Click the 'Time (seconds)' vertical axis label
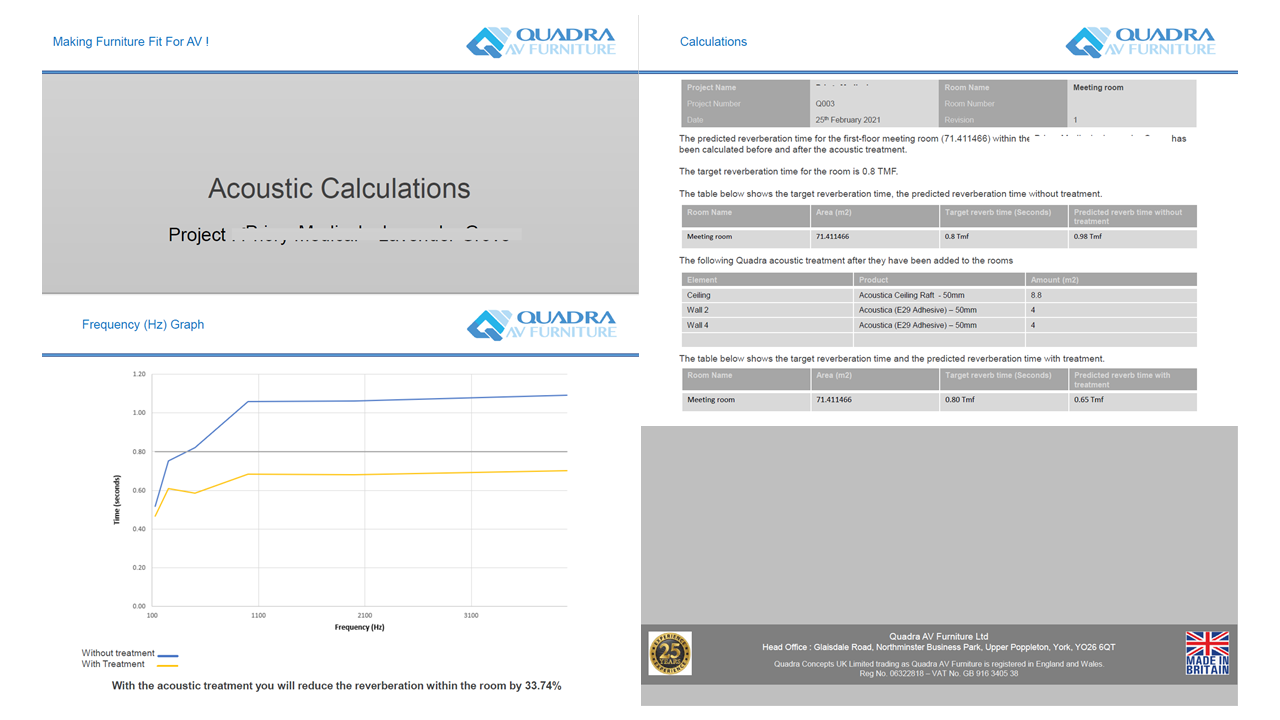1280x720 pixels. click(x=117, y=500)
